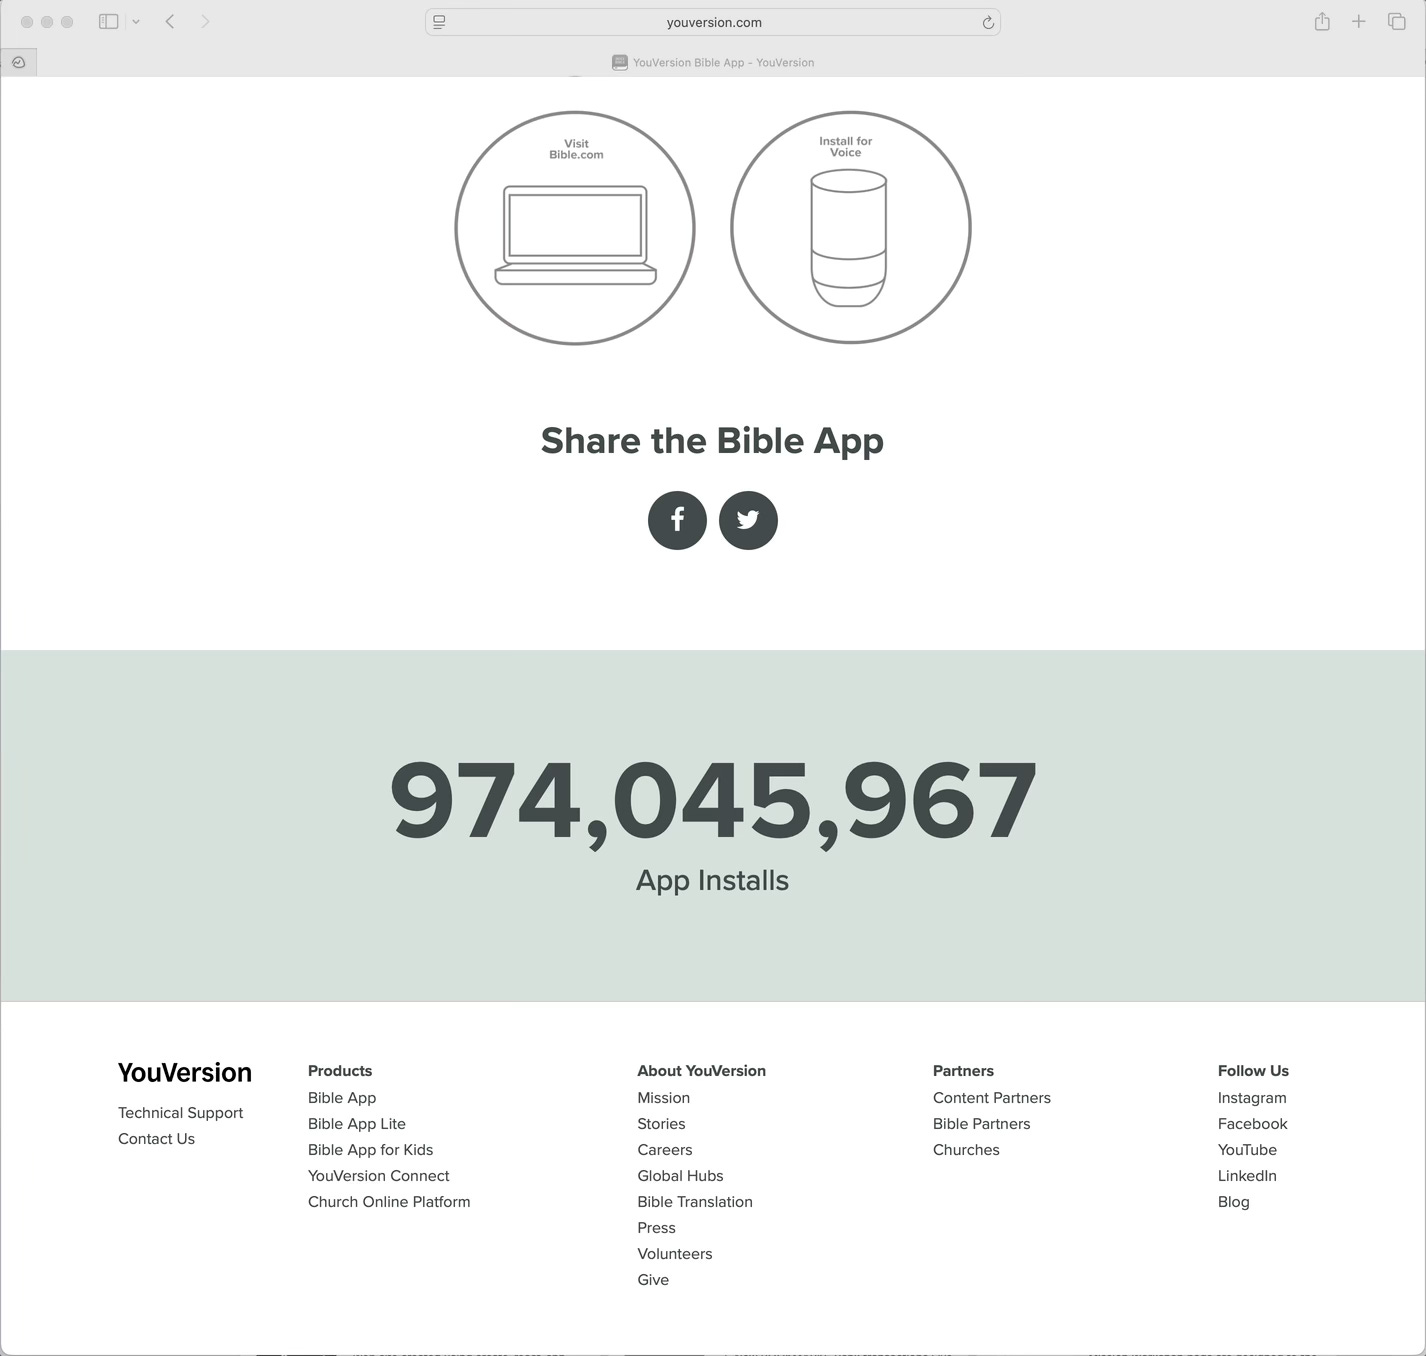
Task: Click the Share the Bible App heading
Action: click(712, 441)
